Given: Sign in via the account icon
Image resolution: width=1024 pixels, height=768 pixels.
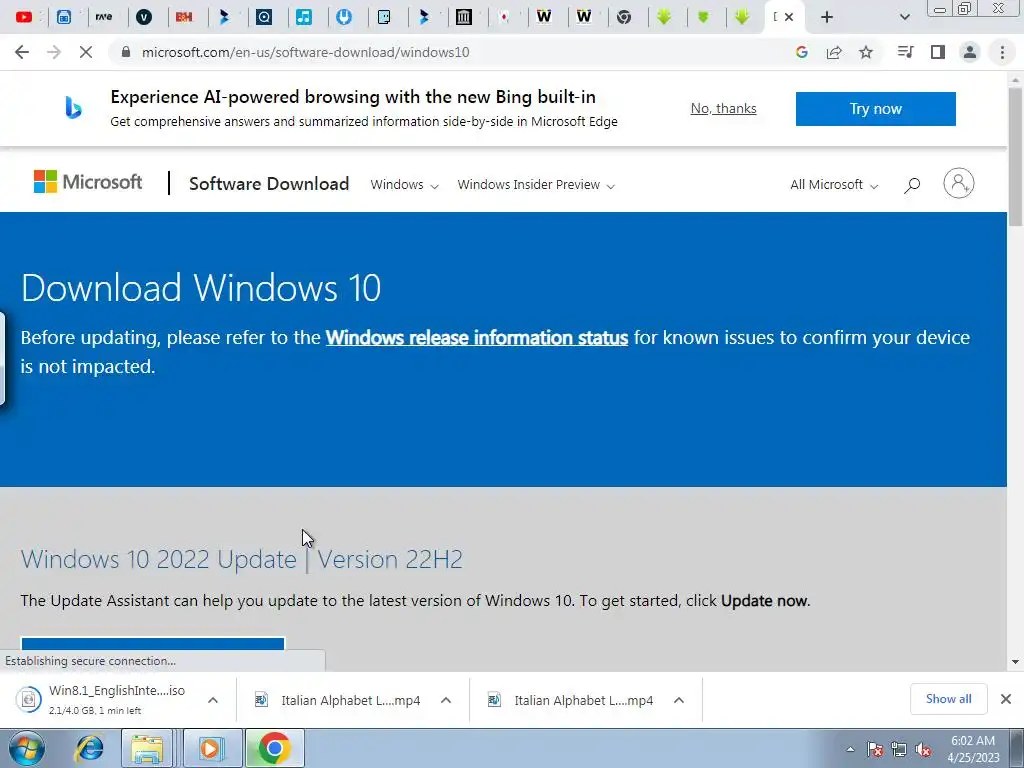Looking at the screenshot, I should click(959, 183).
